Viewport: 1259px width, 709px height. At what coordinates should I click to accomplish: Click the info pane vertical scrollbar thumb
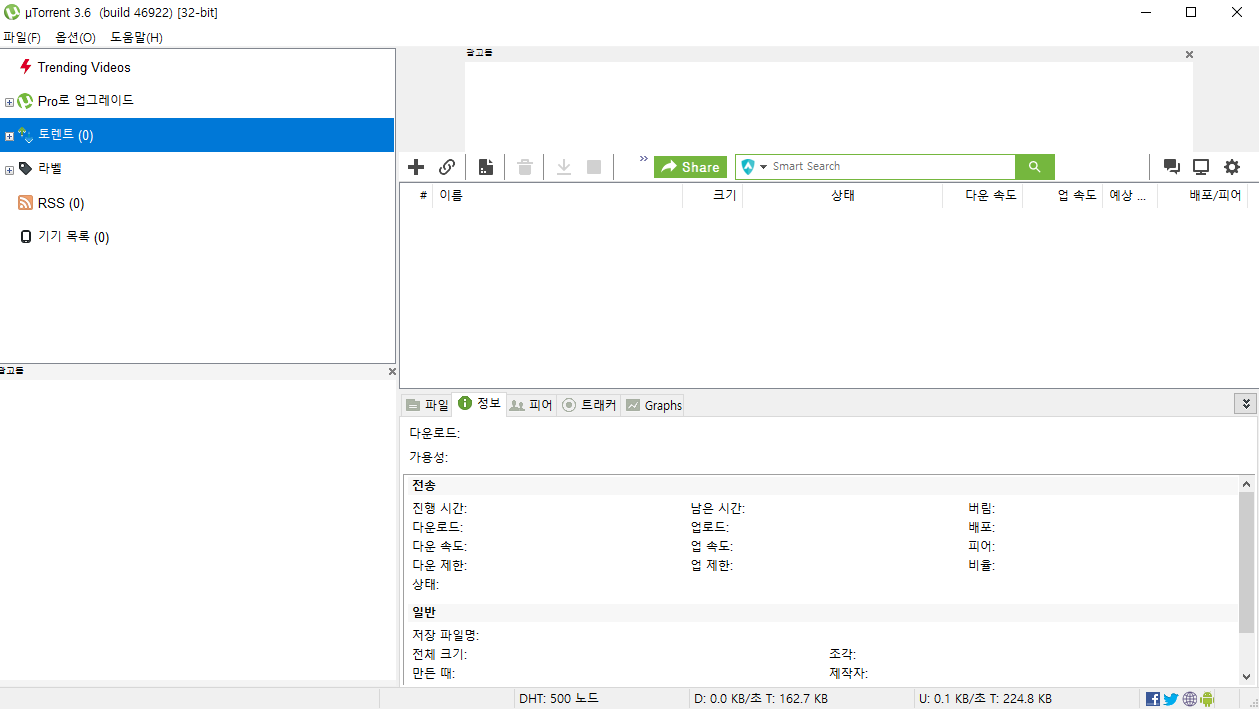[x=1246, y=562]
